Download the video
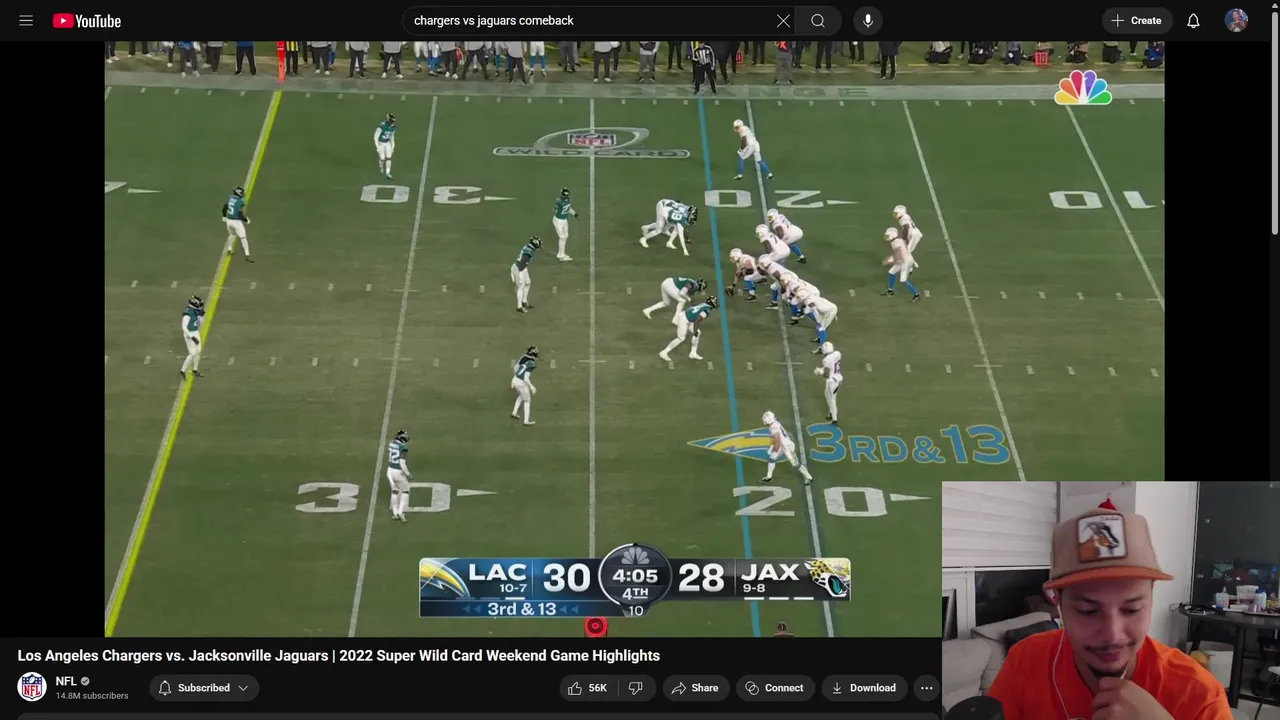The width and height of the screenshot is (1280, 720). (x=863, y=688)
